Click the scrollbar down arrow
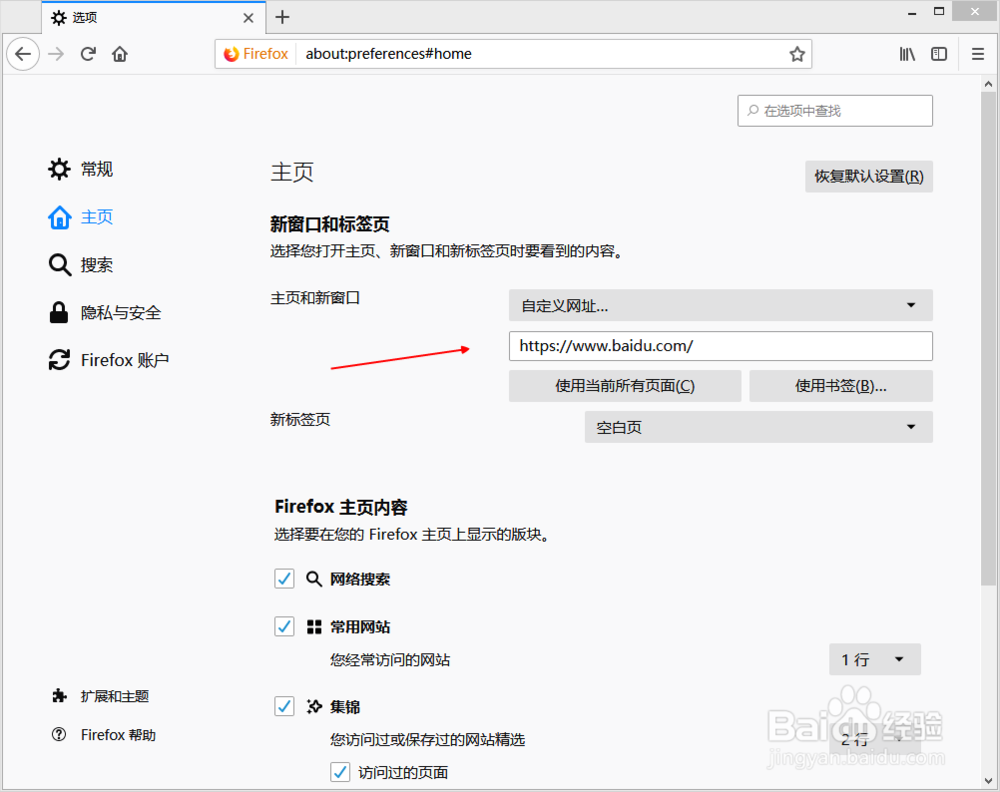1000x792 pixels. point(988,781)
